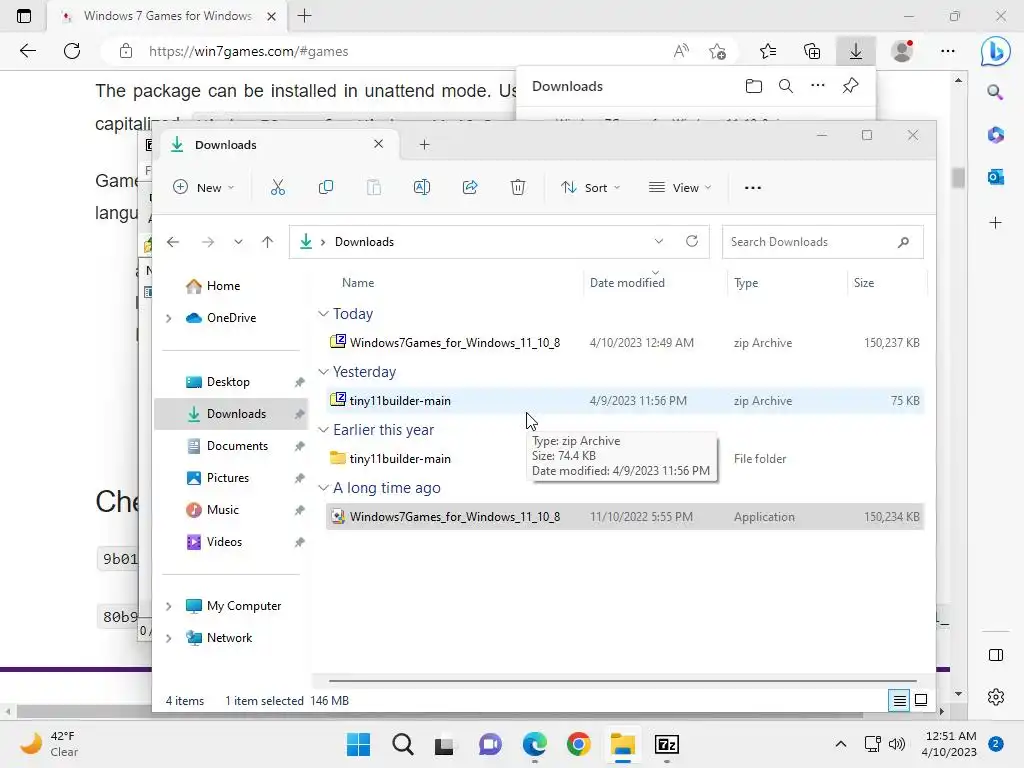Open Home in navigation pane
Viewport: 1024px width, 768px height.
(x=223, y=286)
